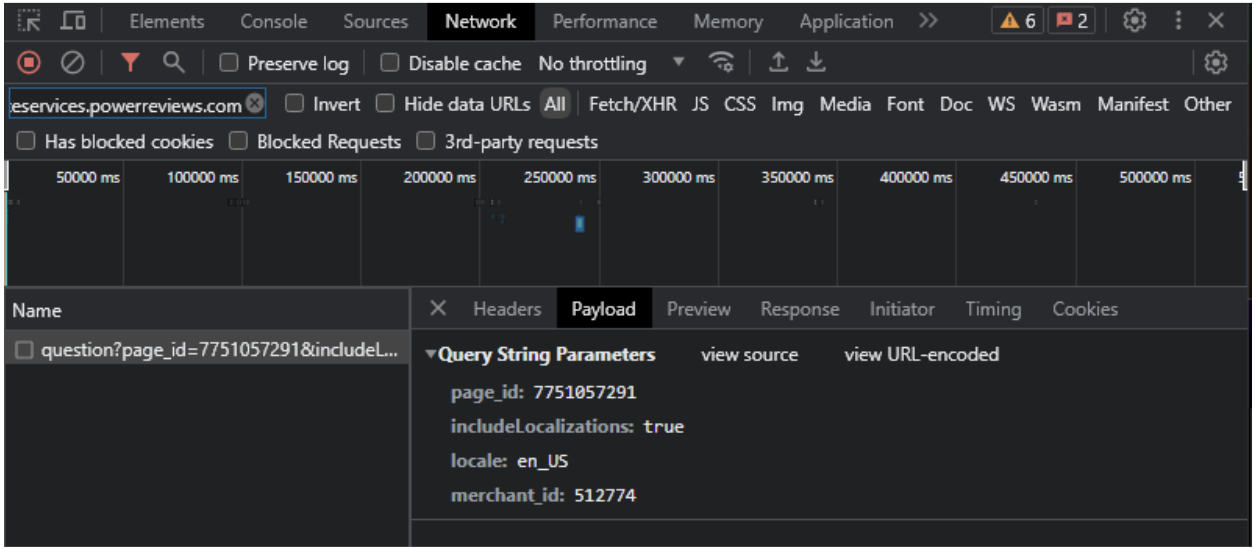Filter requests by Other type
The height and width of the screenshot is (552, 1258).
point(1208,103)
